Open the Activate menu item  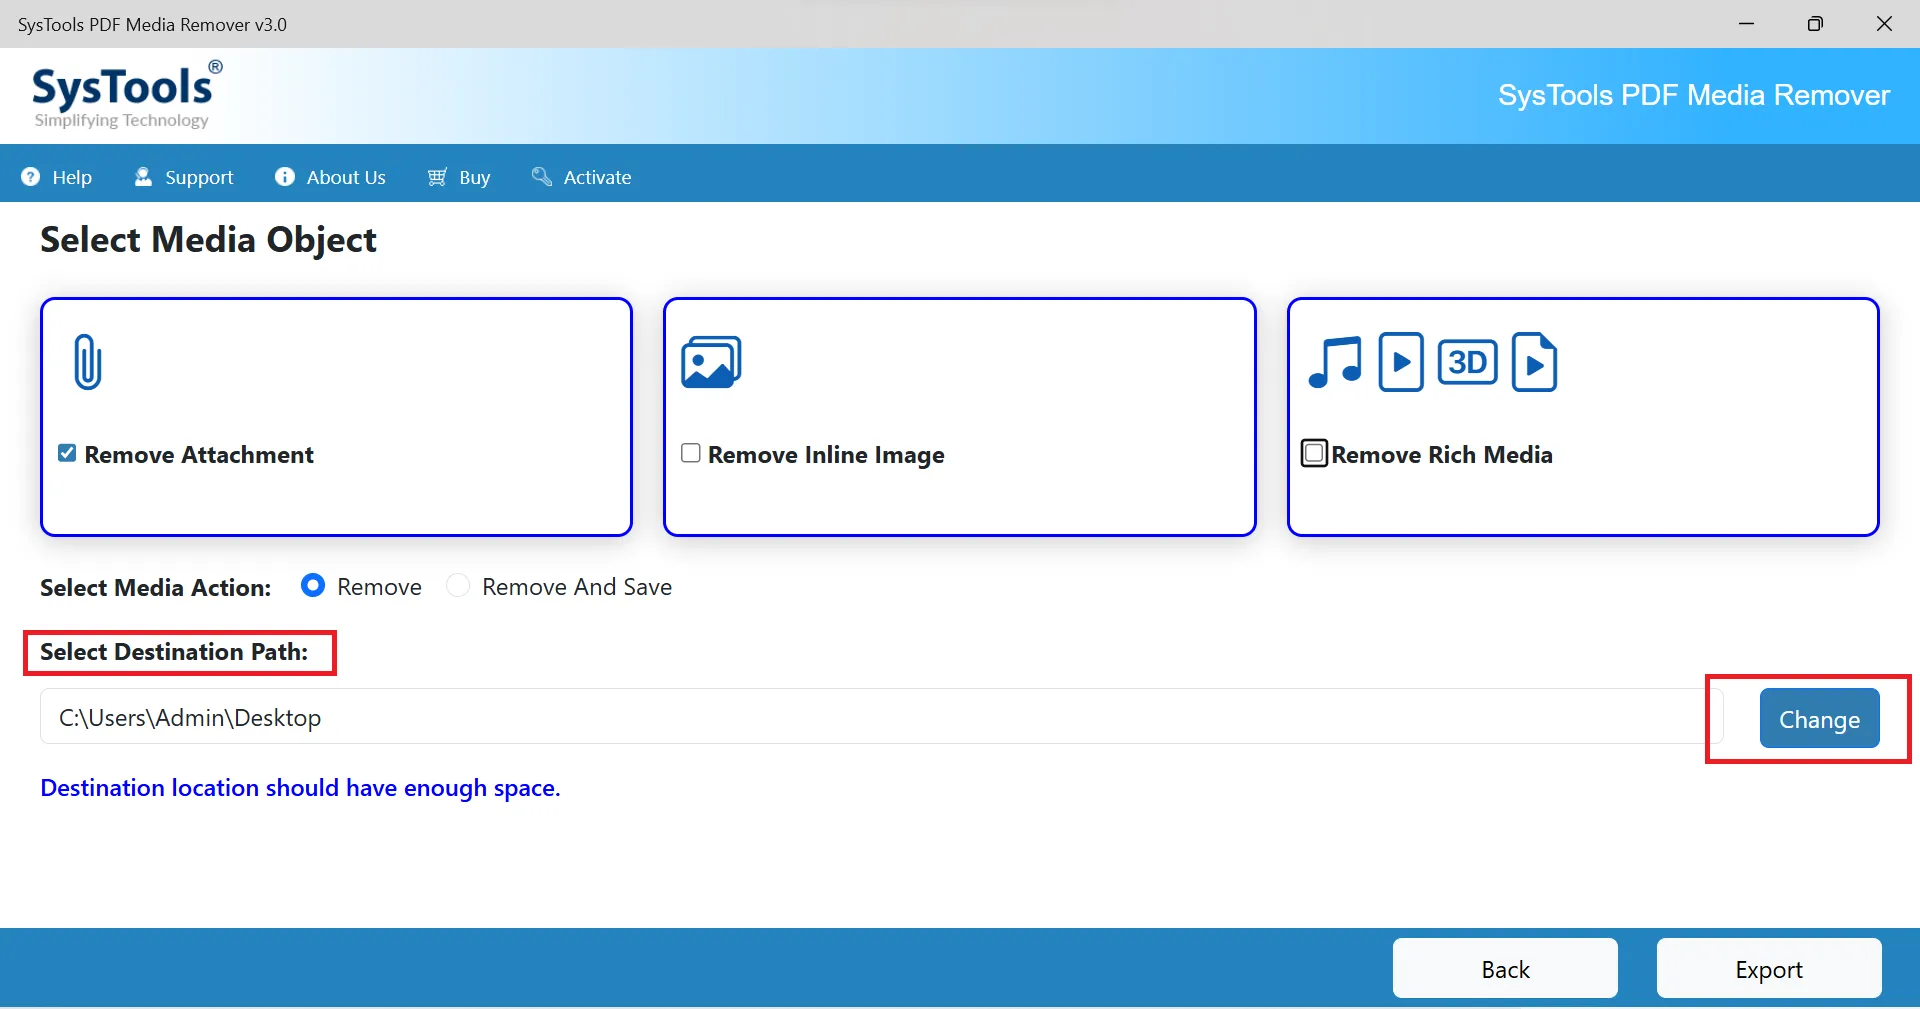(581, 177)
